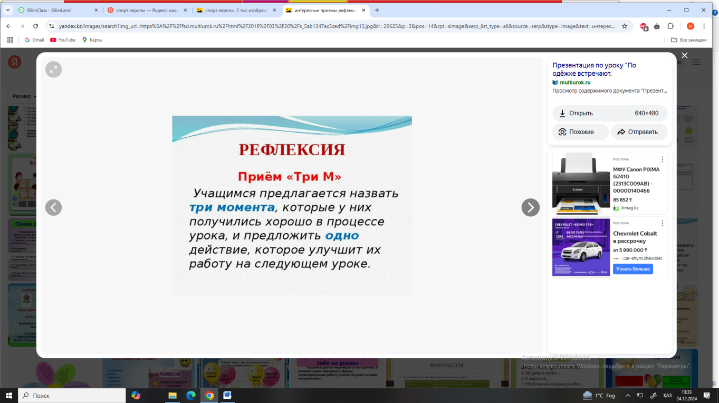This screenshot has width=719, height=403.
Task: Close the image viewer overlay
Action: click(684, 56)
